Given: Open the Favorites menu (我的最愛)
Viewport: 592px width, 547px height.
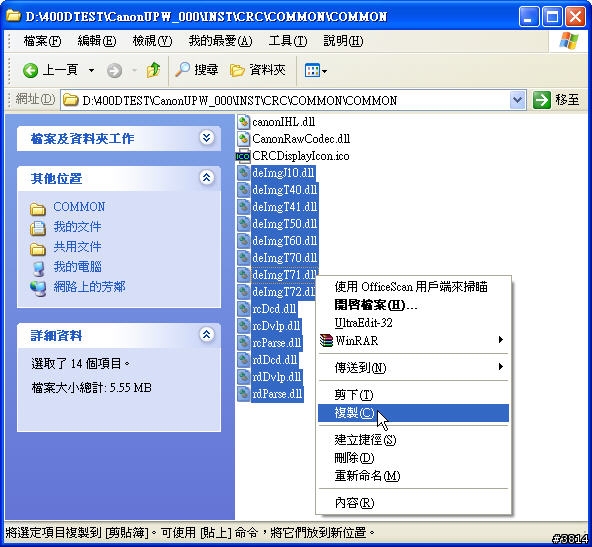Looking at the screenshot, I should tap(220, 41).
